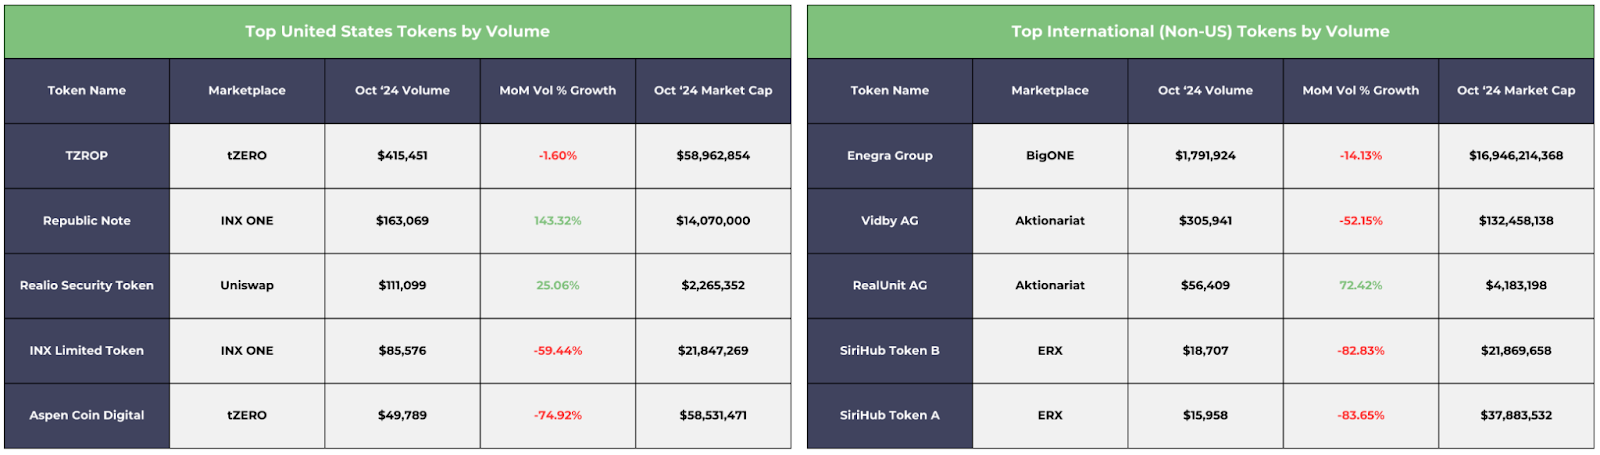Image resolution: width=1600 pixels, height=455 pixels.
Task: Click the $1,791,924 Oct '24 volume cell
Action: coord(1206,156)
